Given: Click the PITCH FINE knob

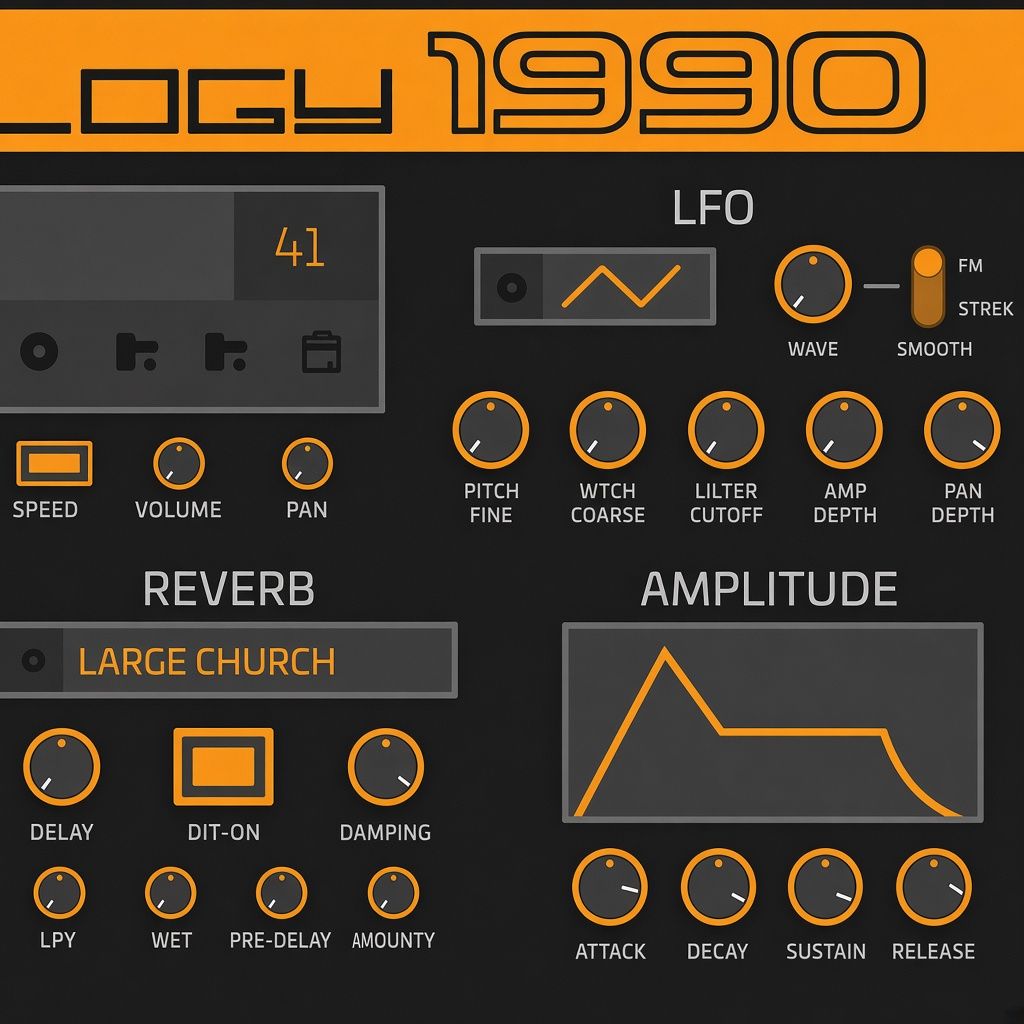Looking at the screenshot, I should pos(490,430).
